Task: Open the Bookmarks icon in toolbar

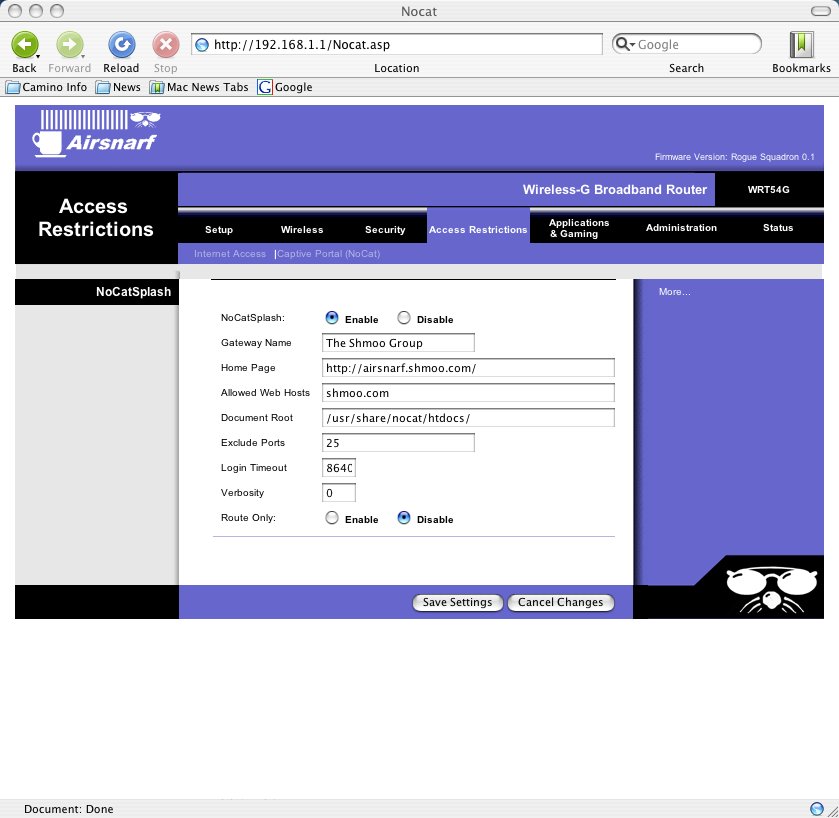Action: 801,44
